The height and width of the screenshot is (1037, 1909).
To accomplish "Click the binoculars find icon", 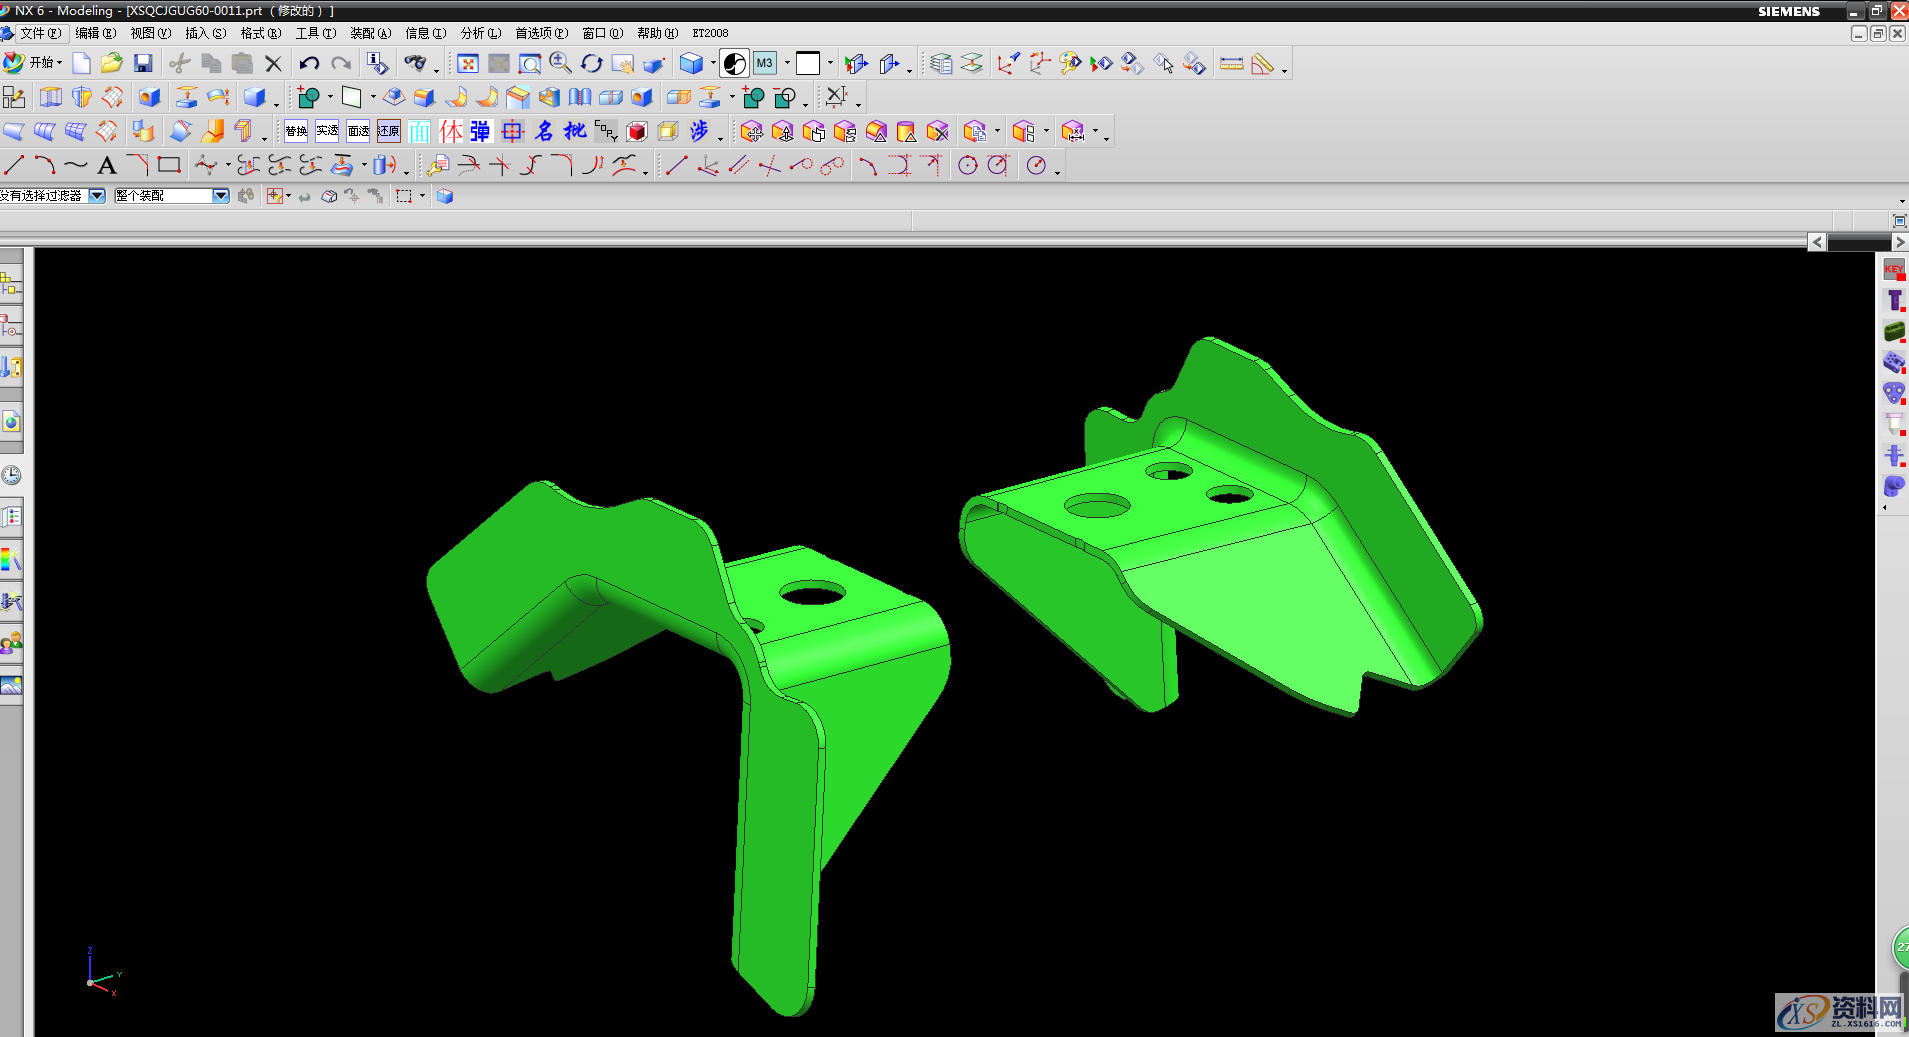I will (x=414, y=64).
